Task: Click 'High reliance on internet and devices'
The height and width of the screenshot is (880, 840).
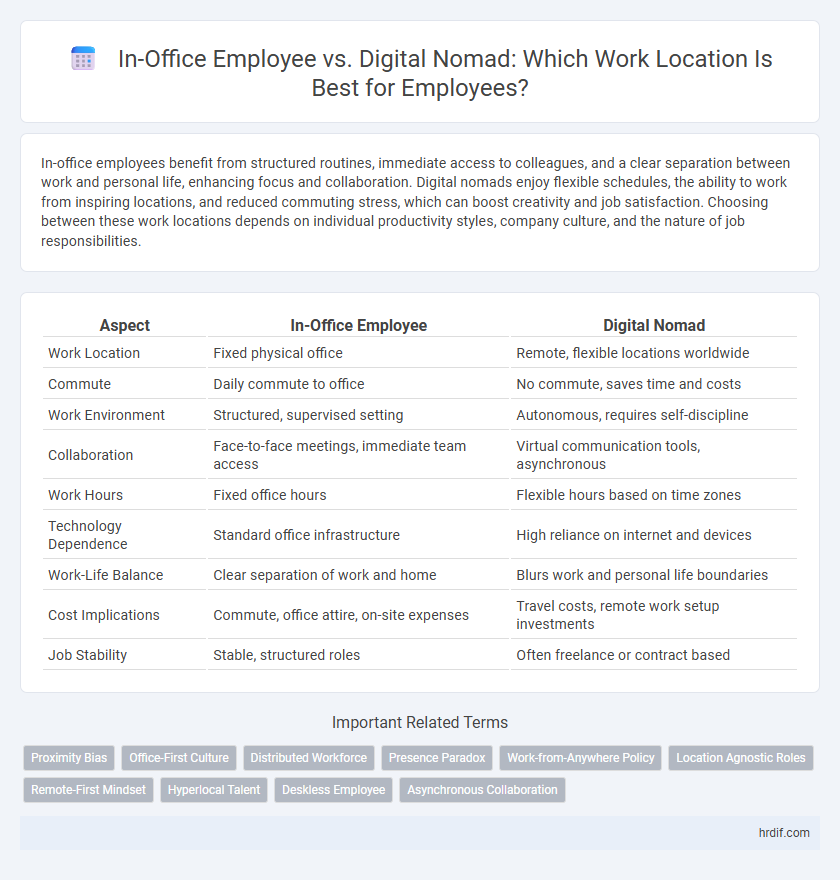Action: click(634, 535)
